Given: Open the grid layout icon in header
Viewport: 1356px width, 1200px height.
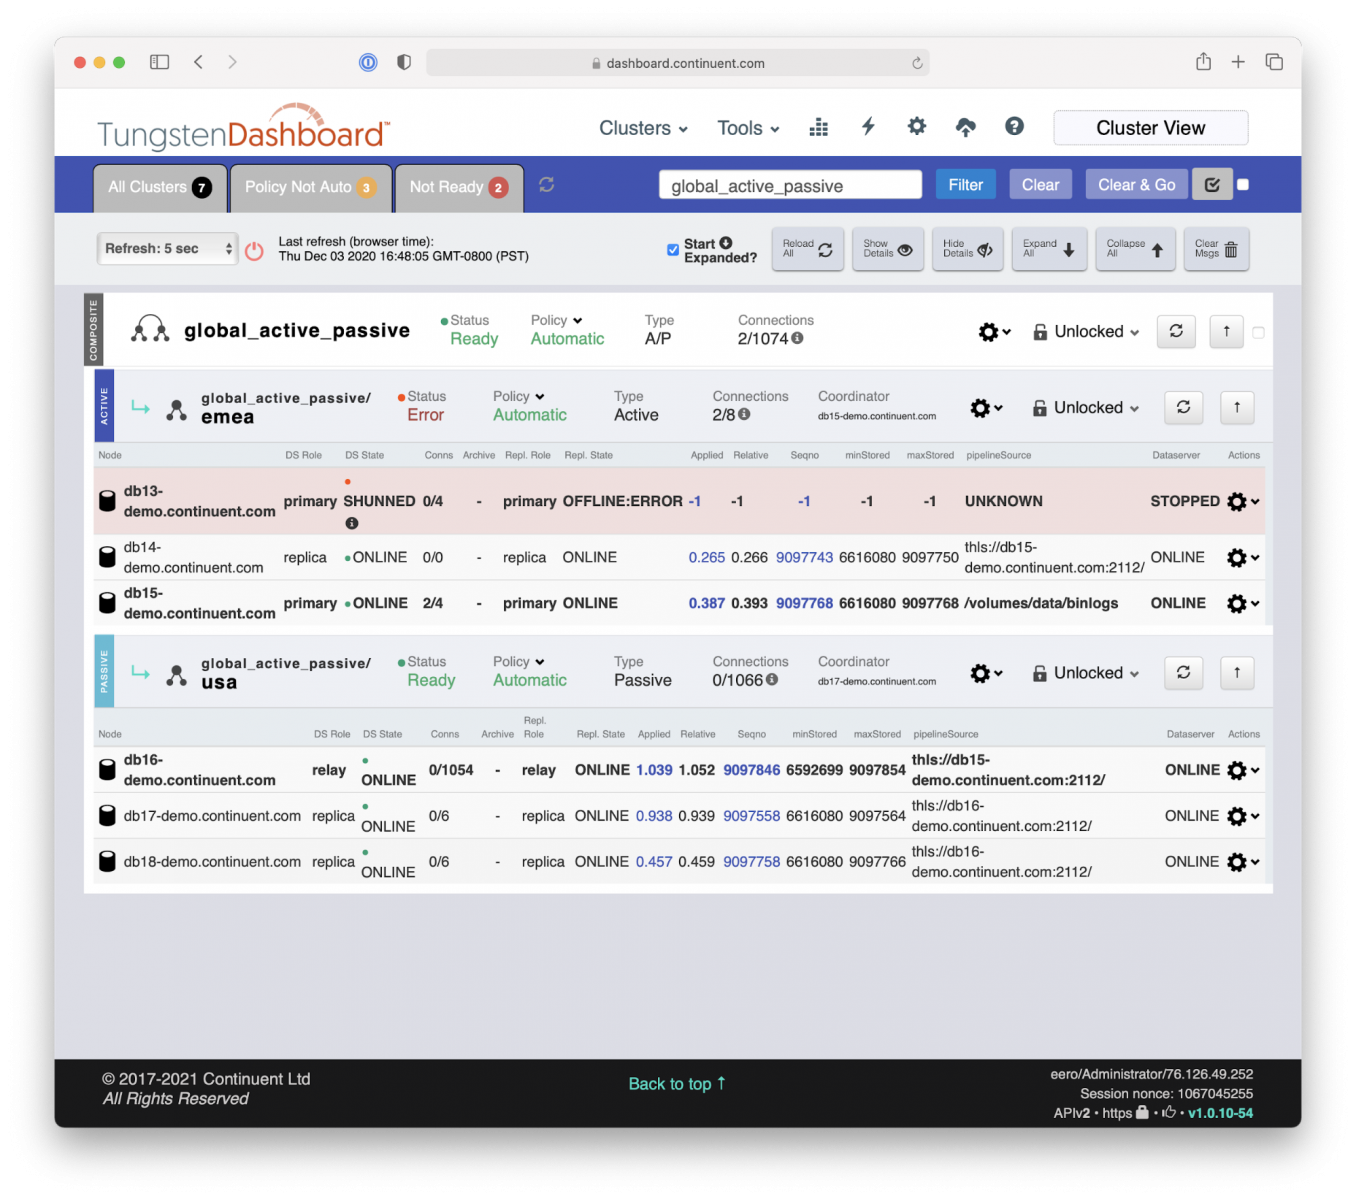Looking at the screenshot, I should tap(818, 127).
